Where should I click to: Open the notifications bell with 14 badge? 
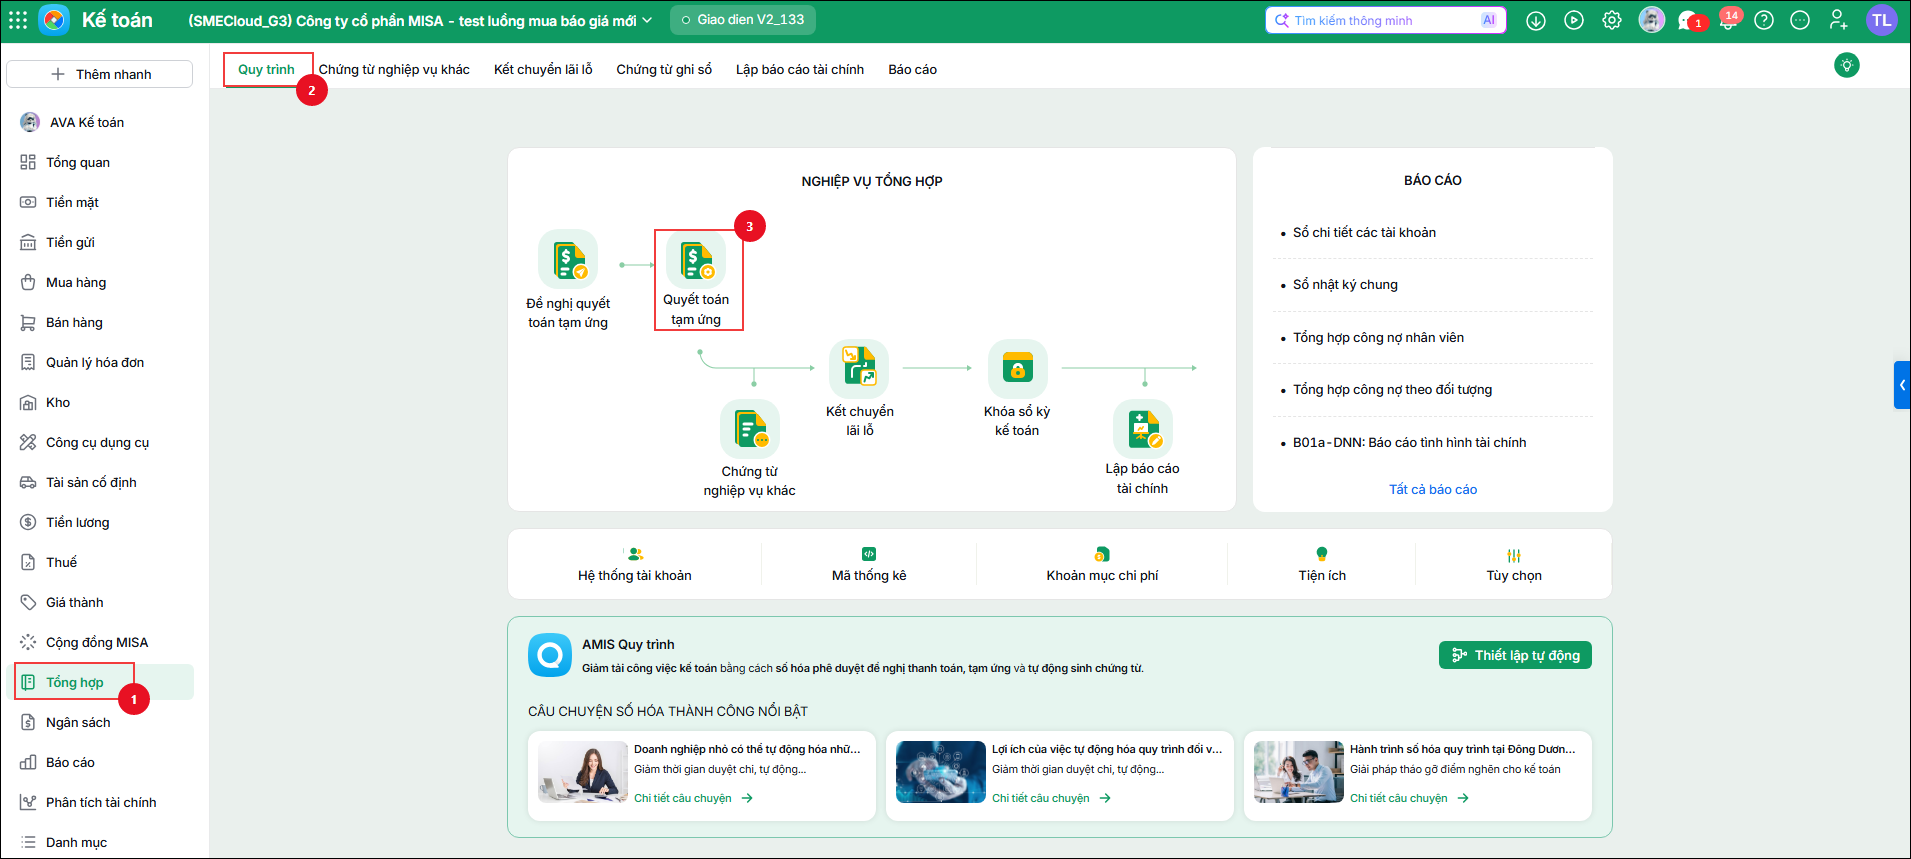coord(1728,20)
